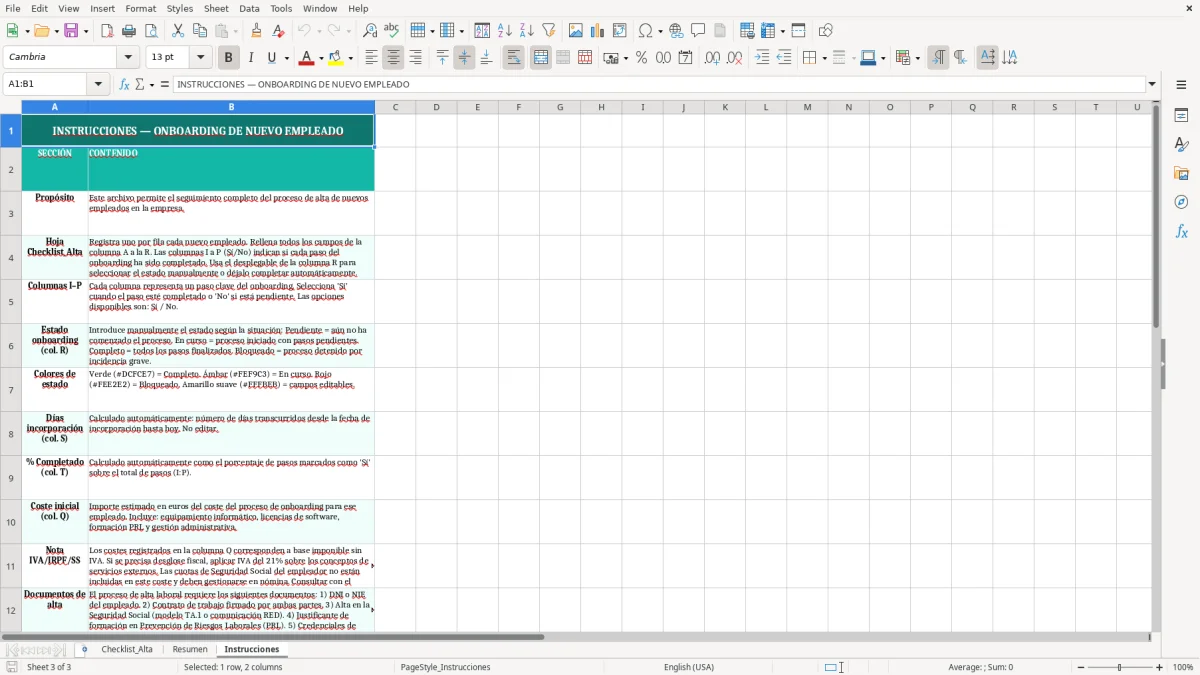Screen dimensions: 1200x675
Task: Activate Clone Formatting paintbrush
Action: click(256, 31)
